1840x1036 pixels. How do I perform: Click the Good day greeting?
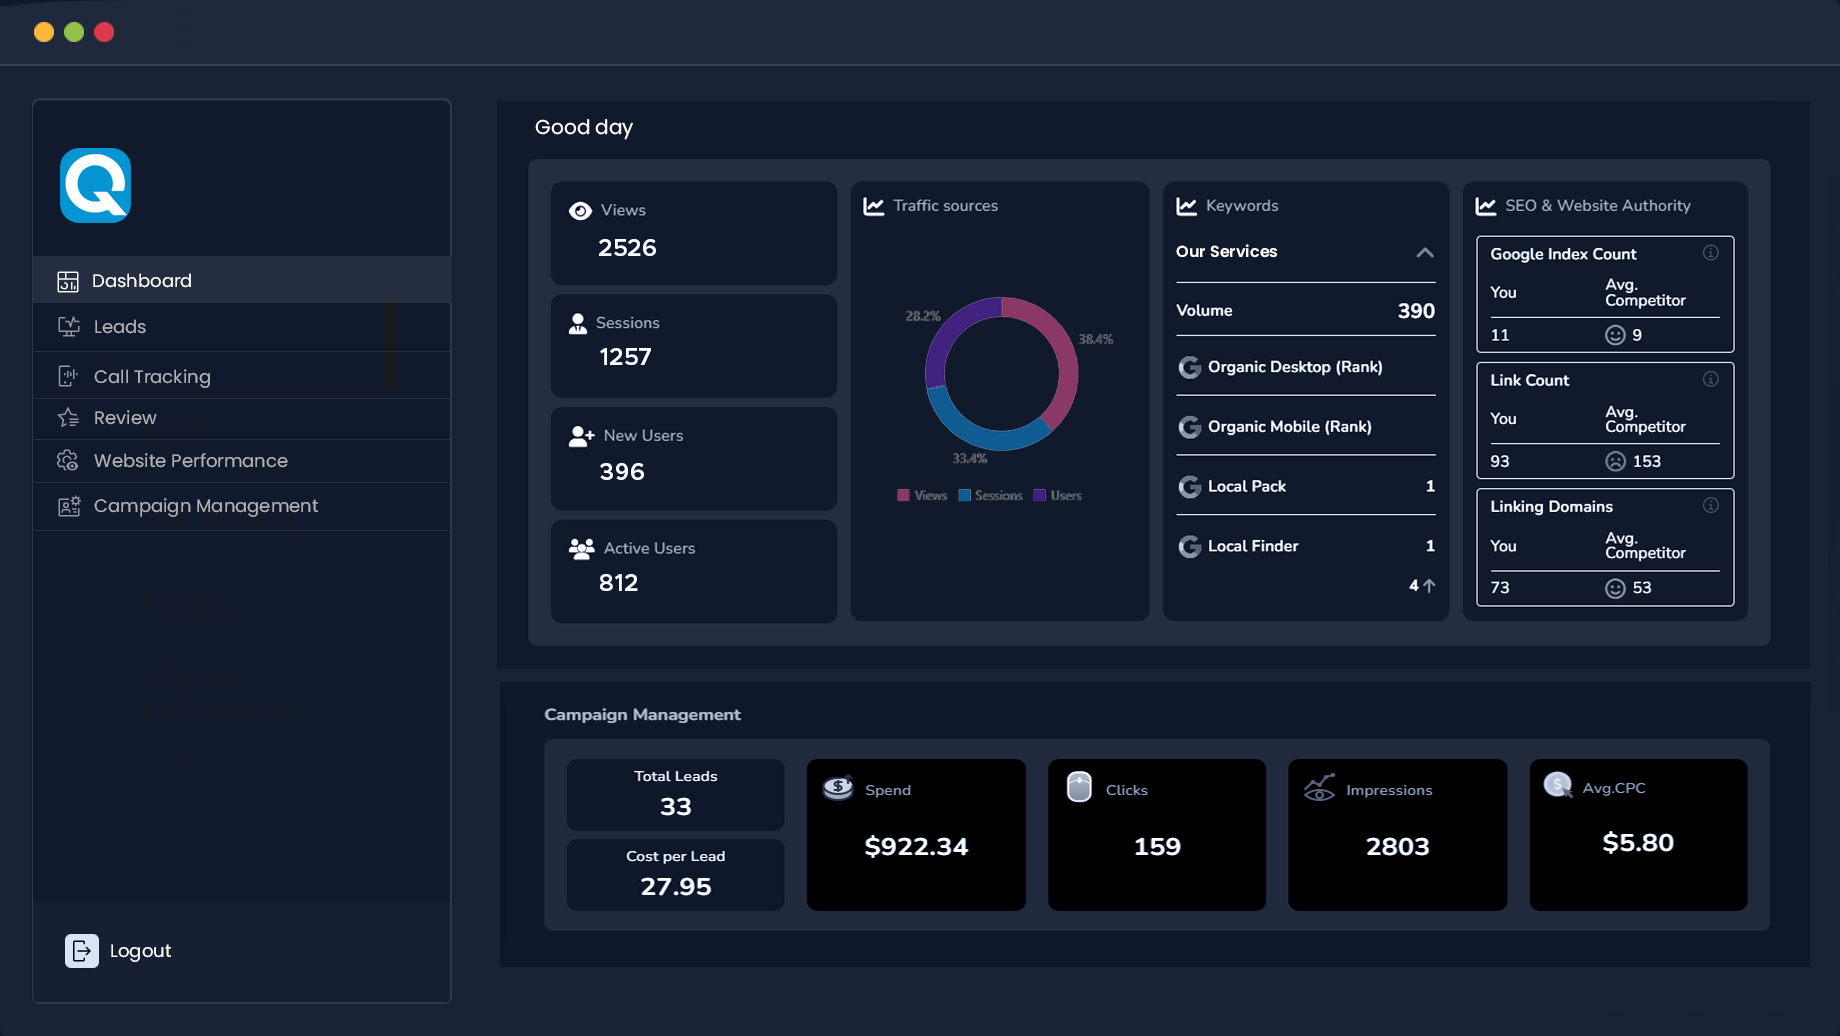click(584, 127)
